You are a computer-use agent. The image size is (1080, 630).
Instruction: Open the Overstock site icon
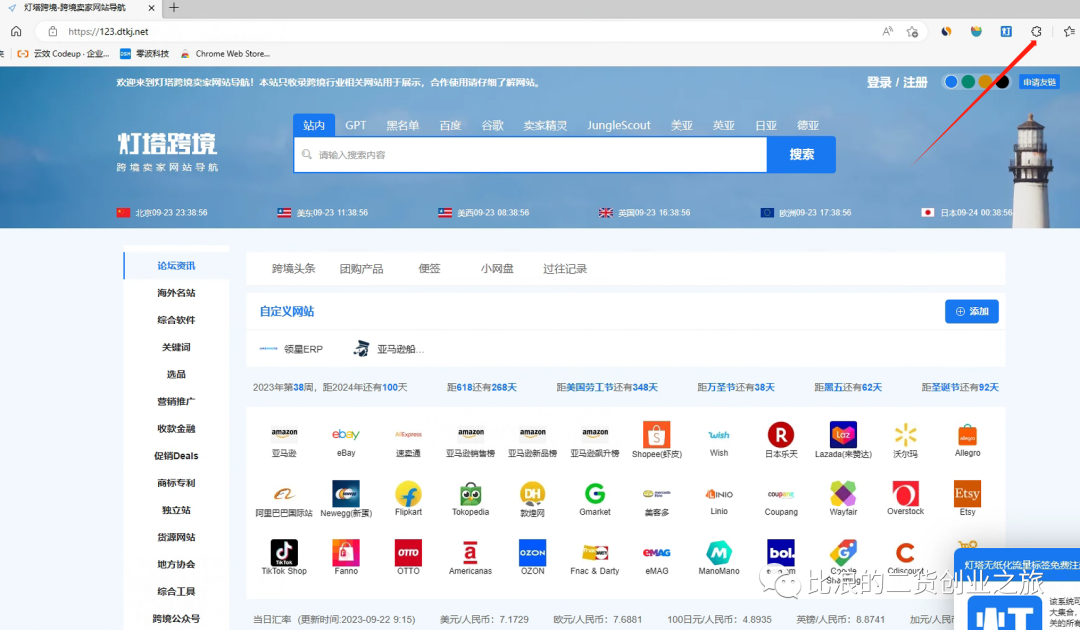click(905, 494)
